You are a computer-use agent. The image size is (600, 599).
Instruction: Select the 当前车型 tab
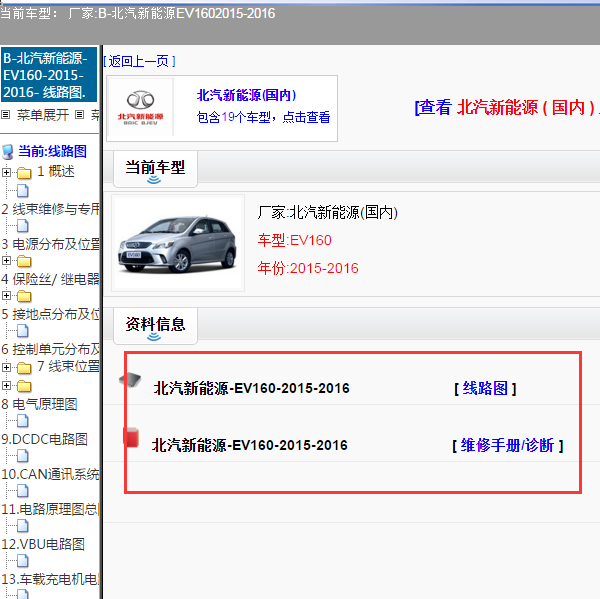tap(155, 169)
